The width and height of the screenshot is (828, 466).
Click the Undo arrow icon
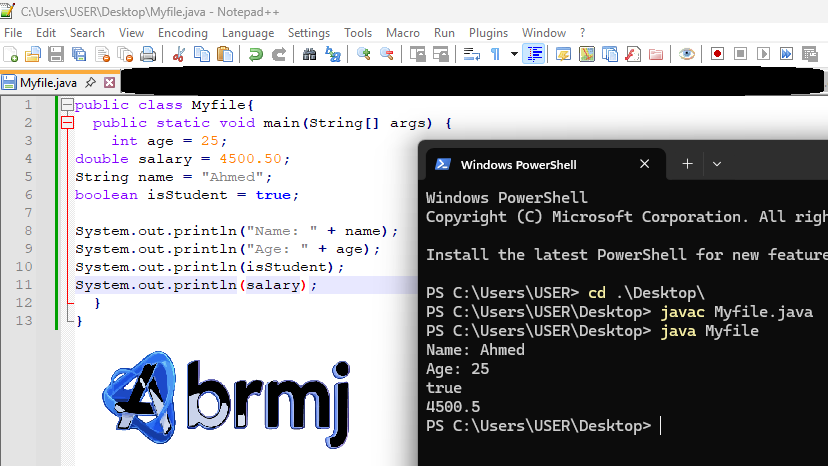[x=256, y=54]
